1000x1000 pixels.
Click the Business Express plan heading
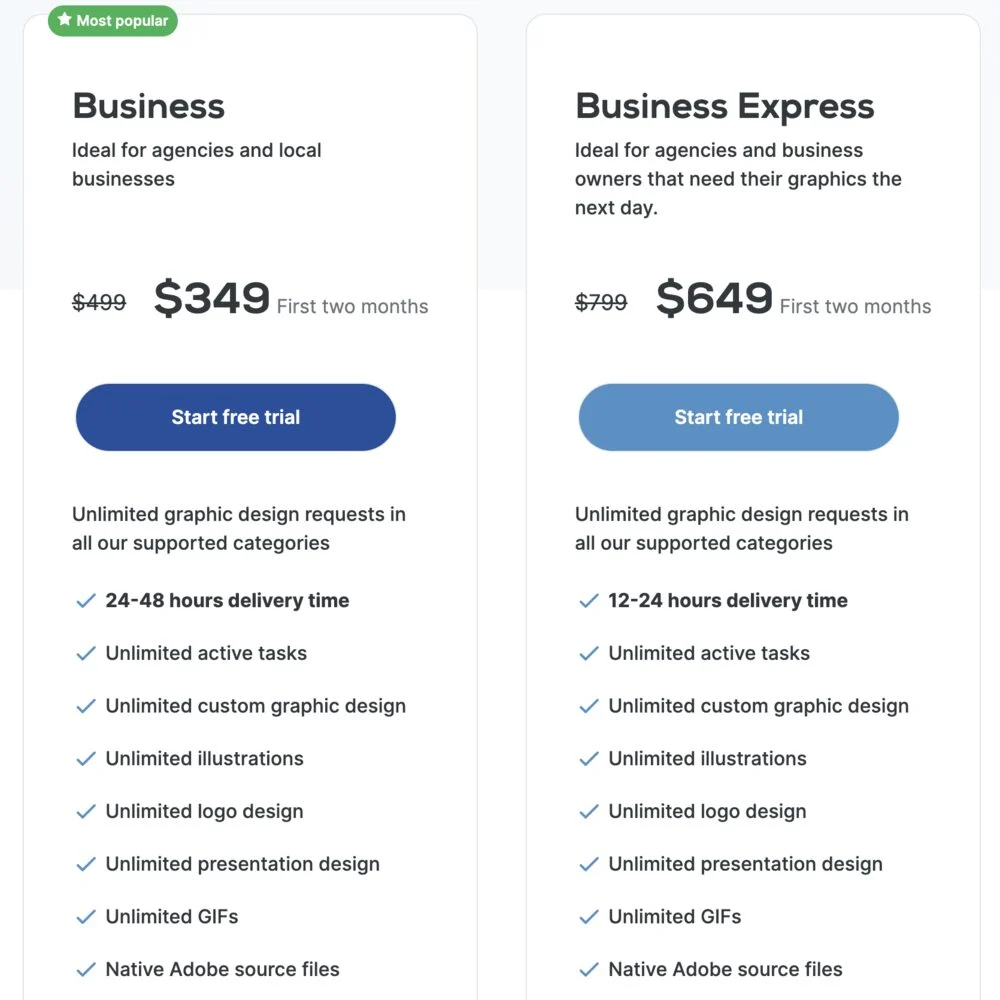coord(725,106)
